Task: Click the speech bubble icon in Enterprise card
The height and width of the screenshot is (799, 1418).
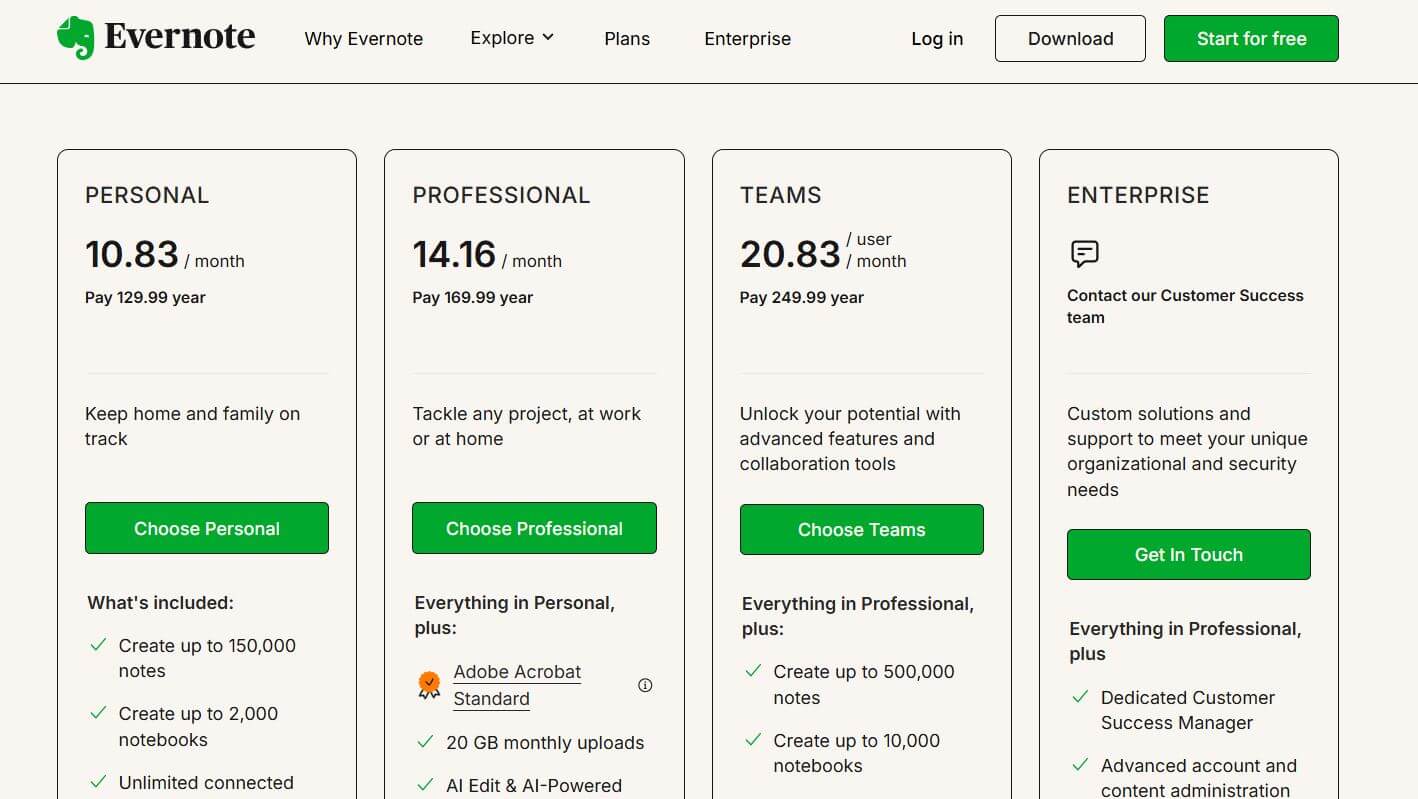Action: 1084,254
